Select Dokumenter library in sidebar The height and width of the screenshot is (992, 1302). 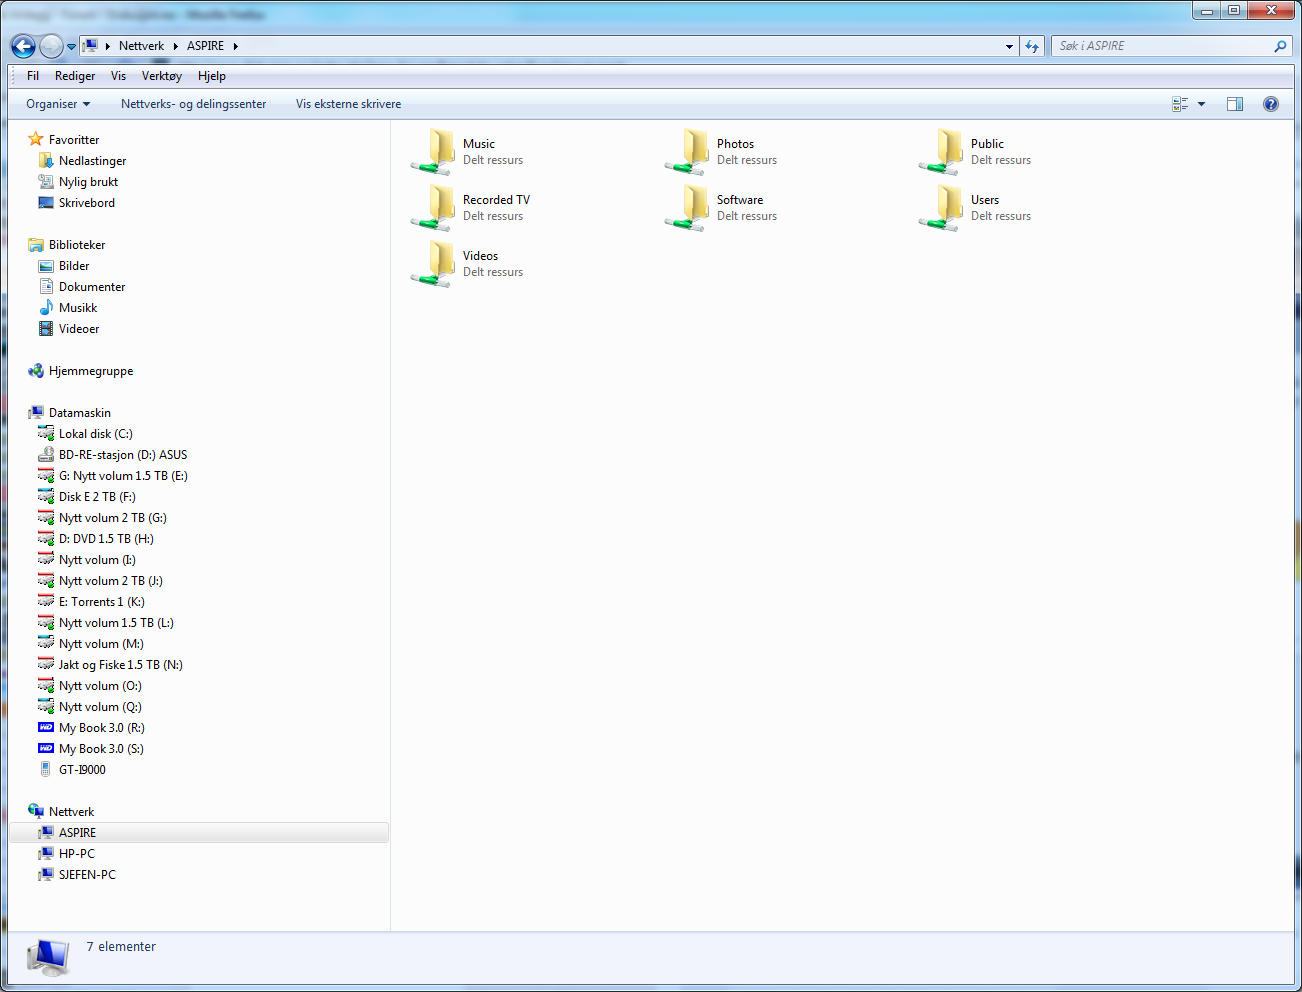[92, 287]
